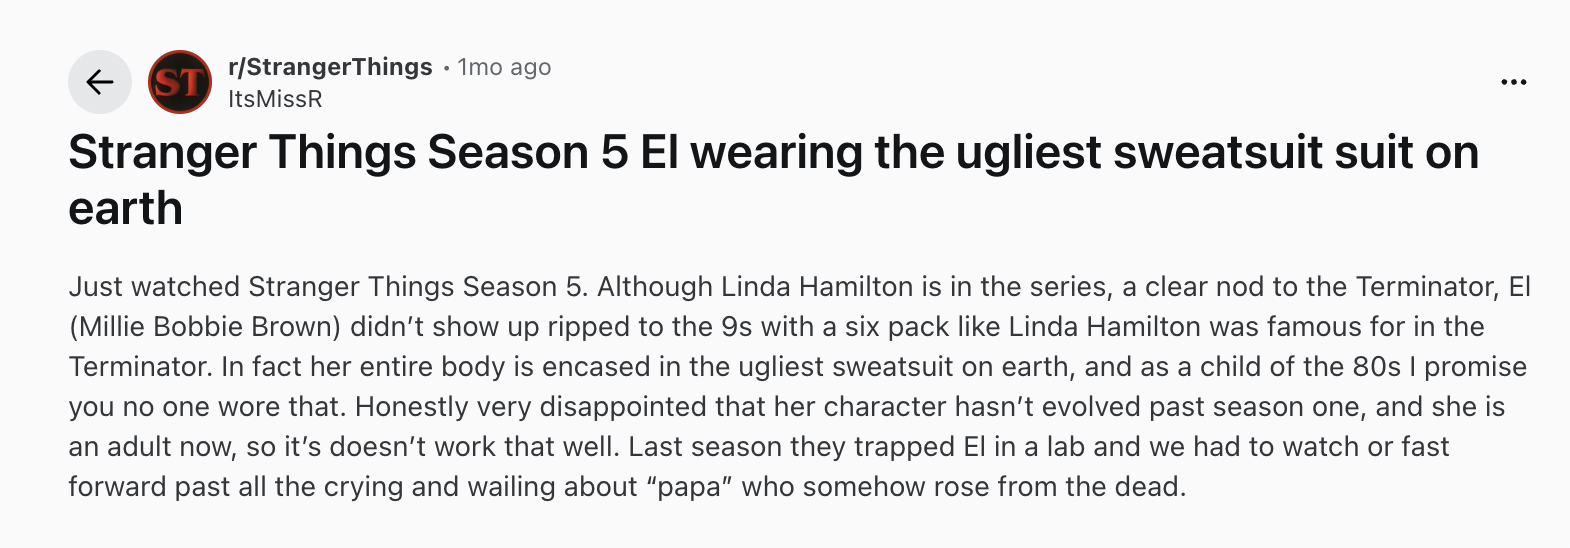The height and width of the screenshot is (548, 1570).
Task: Click "80s" in the post body
Action: coord(1377,367)
